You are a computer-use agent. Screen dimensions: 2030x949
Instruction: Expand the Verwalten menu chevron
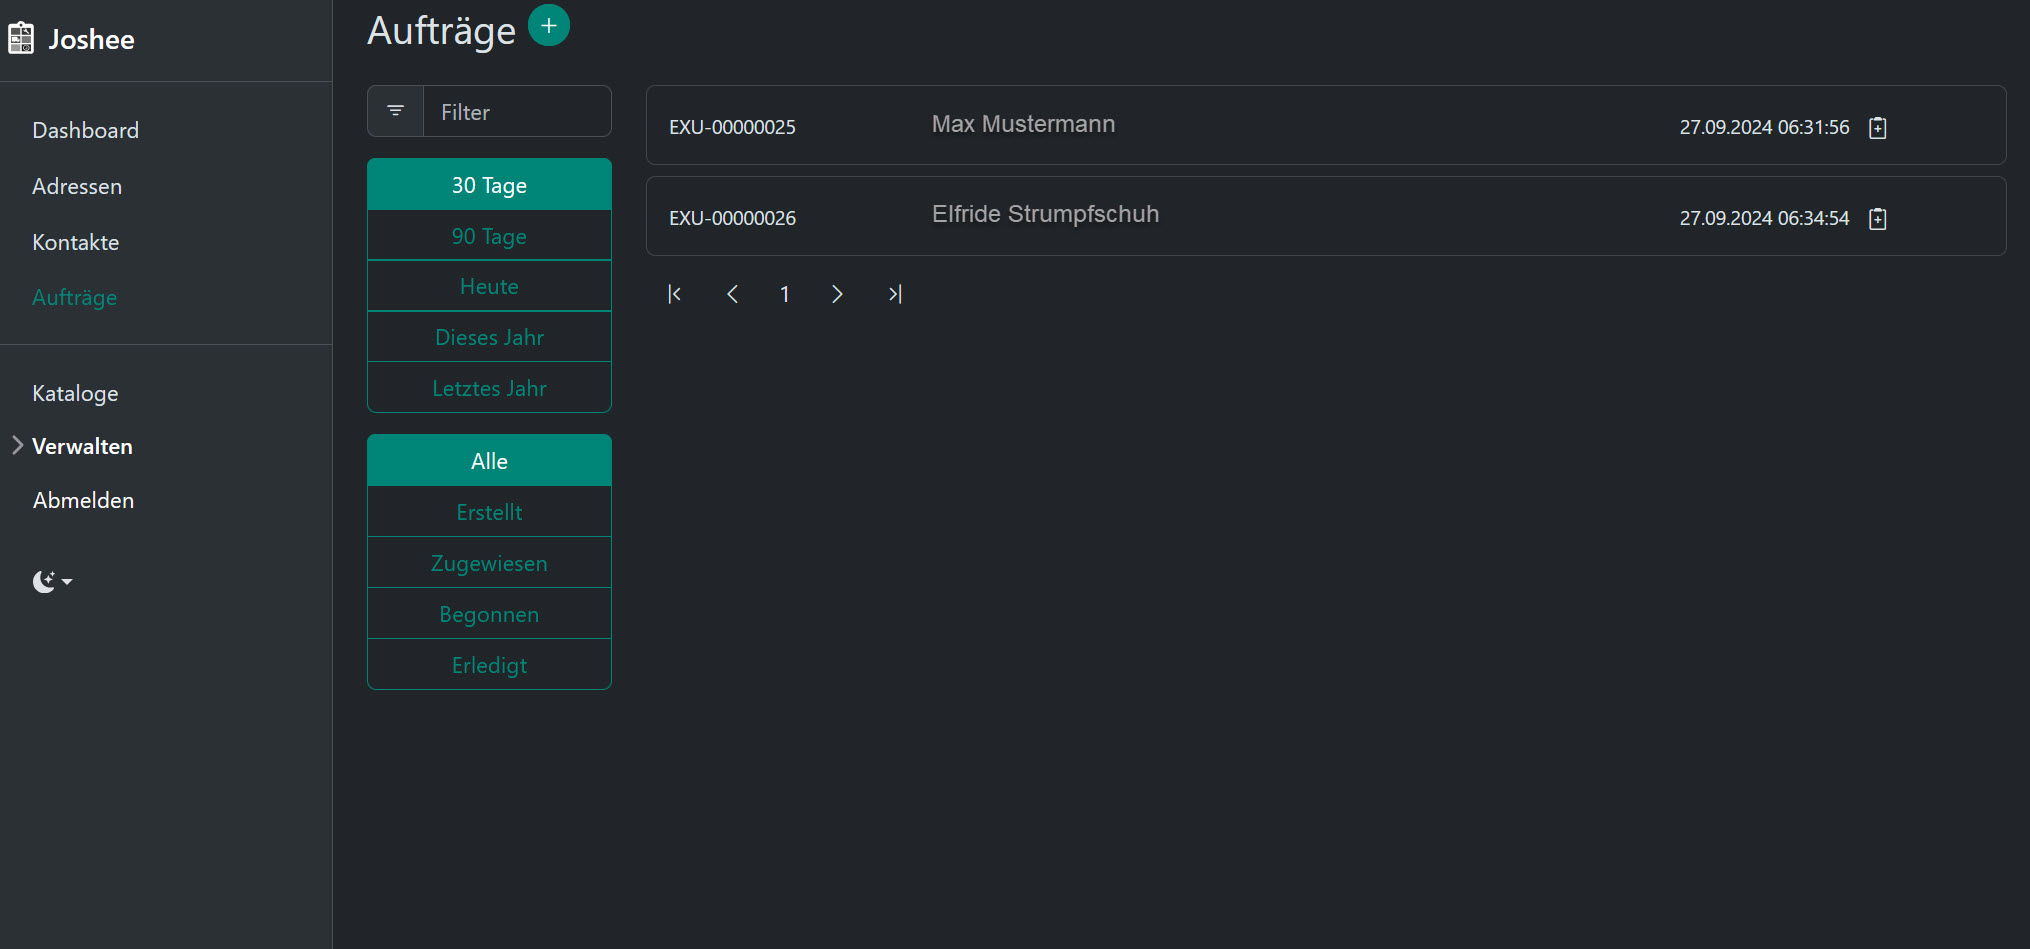(x=18, y=445)
